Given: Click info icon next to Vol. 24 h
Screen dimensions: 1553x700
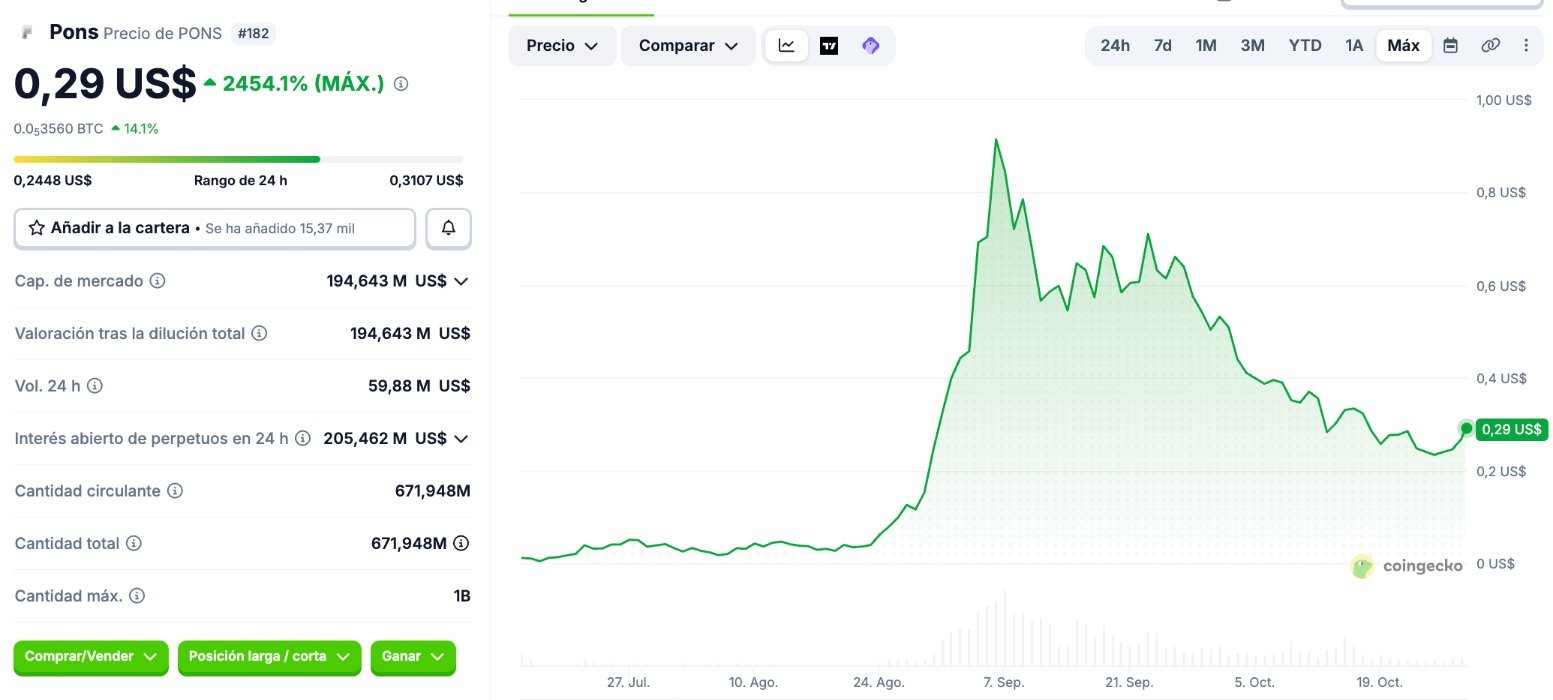Looking at the screenshot, I should 95,385.
